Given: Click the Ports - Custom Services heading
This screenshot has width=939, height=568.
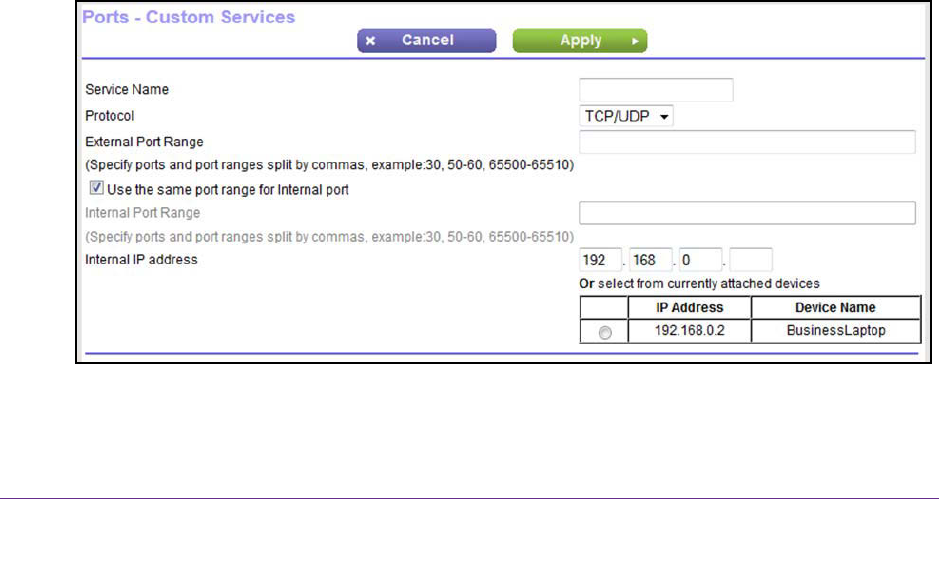Looking at the screenshot, I should 189,17.
